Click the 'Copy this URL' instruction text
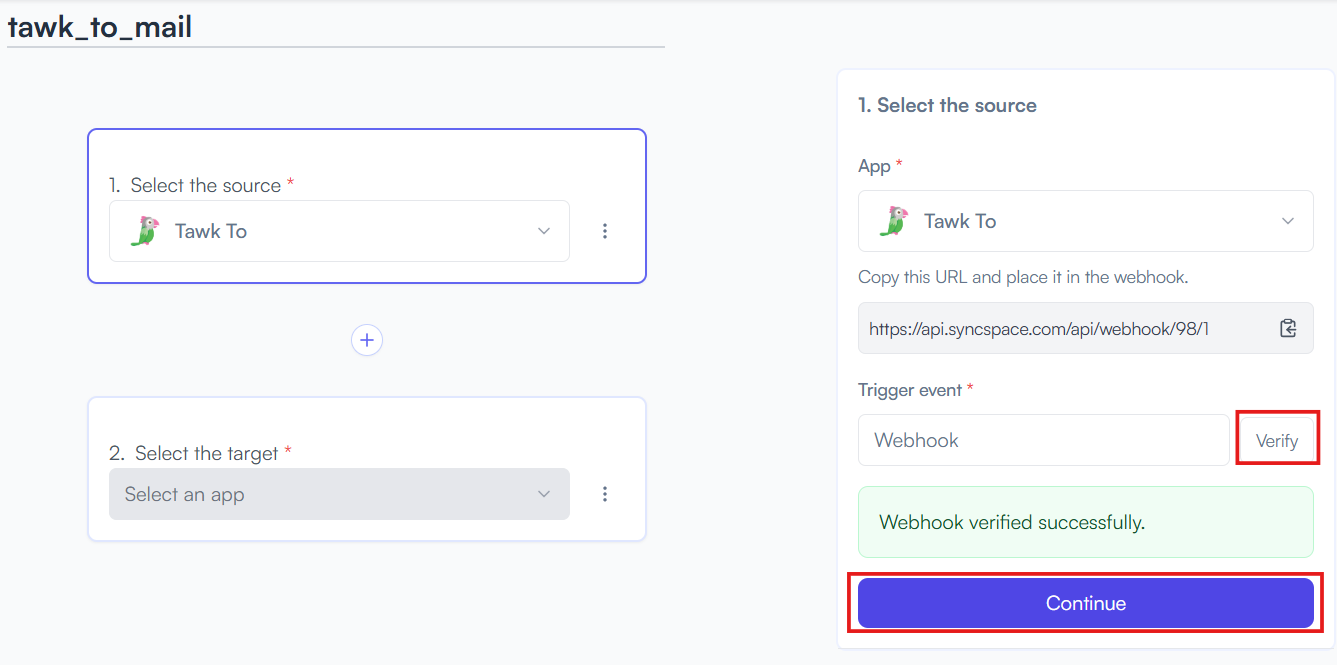1337x665 pixels. point(1023,277)
